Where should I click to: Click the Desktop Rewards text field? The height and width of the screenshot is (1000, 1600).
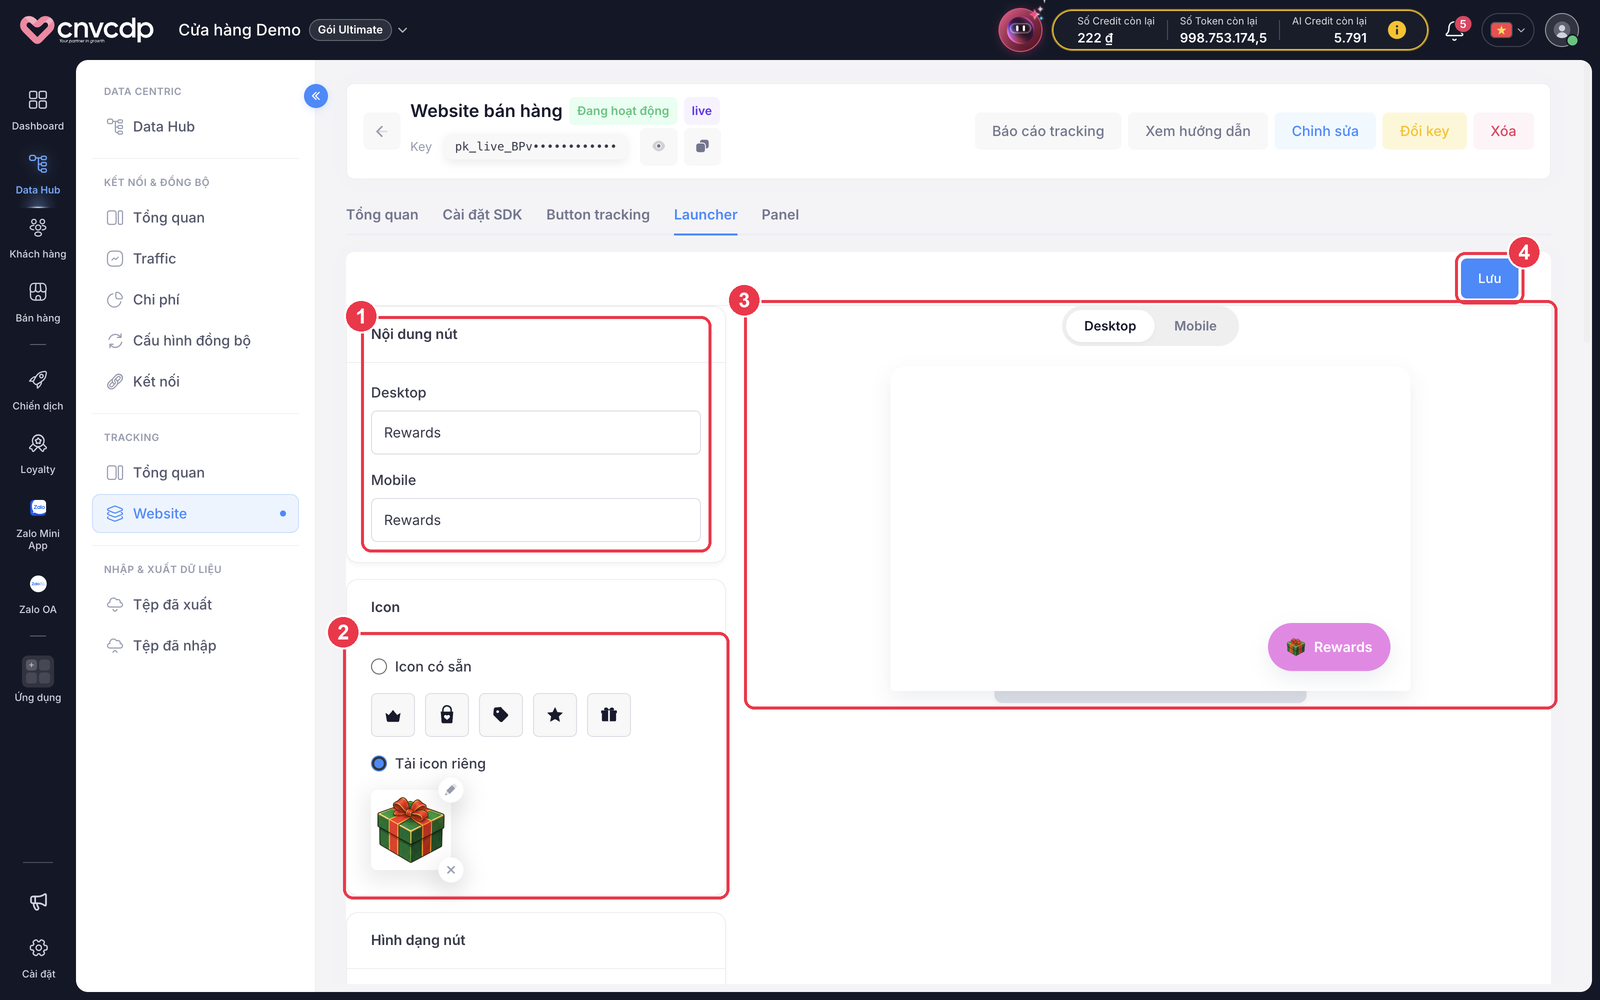coord(536,433)
